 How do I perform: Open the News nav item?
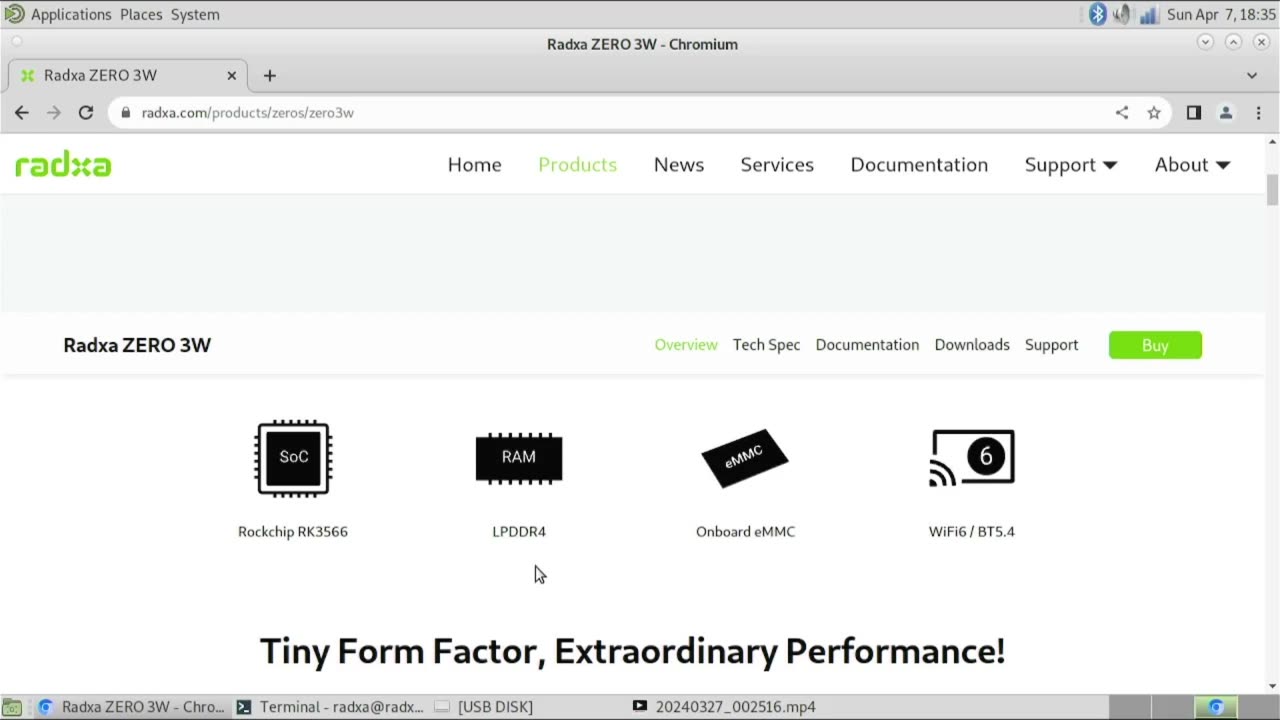click(679, 165)
